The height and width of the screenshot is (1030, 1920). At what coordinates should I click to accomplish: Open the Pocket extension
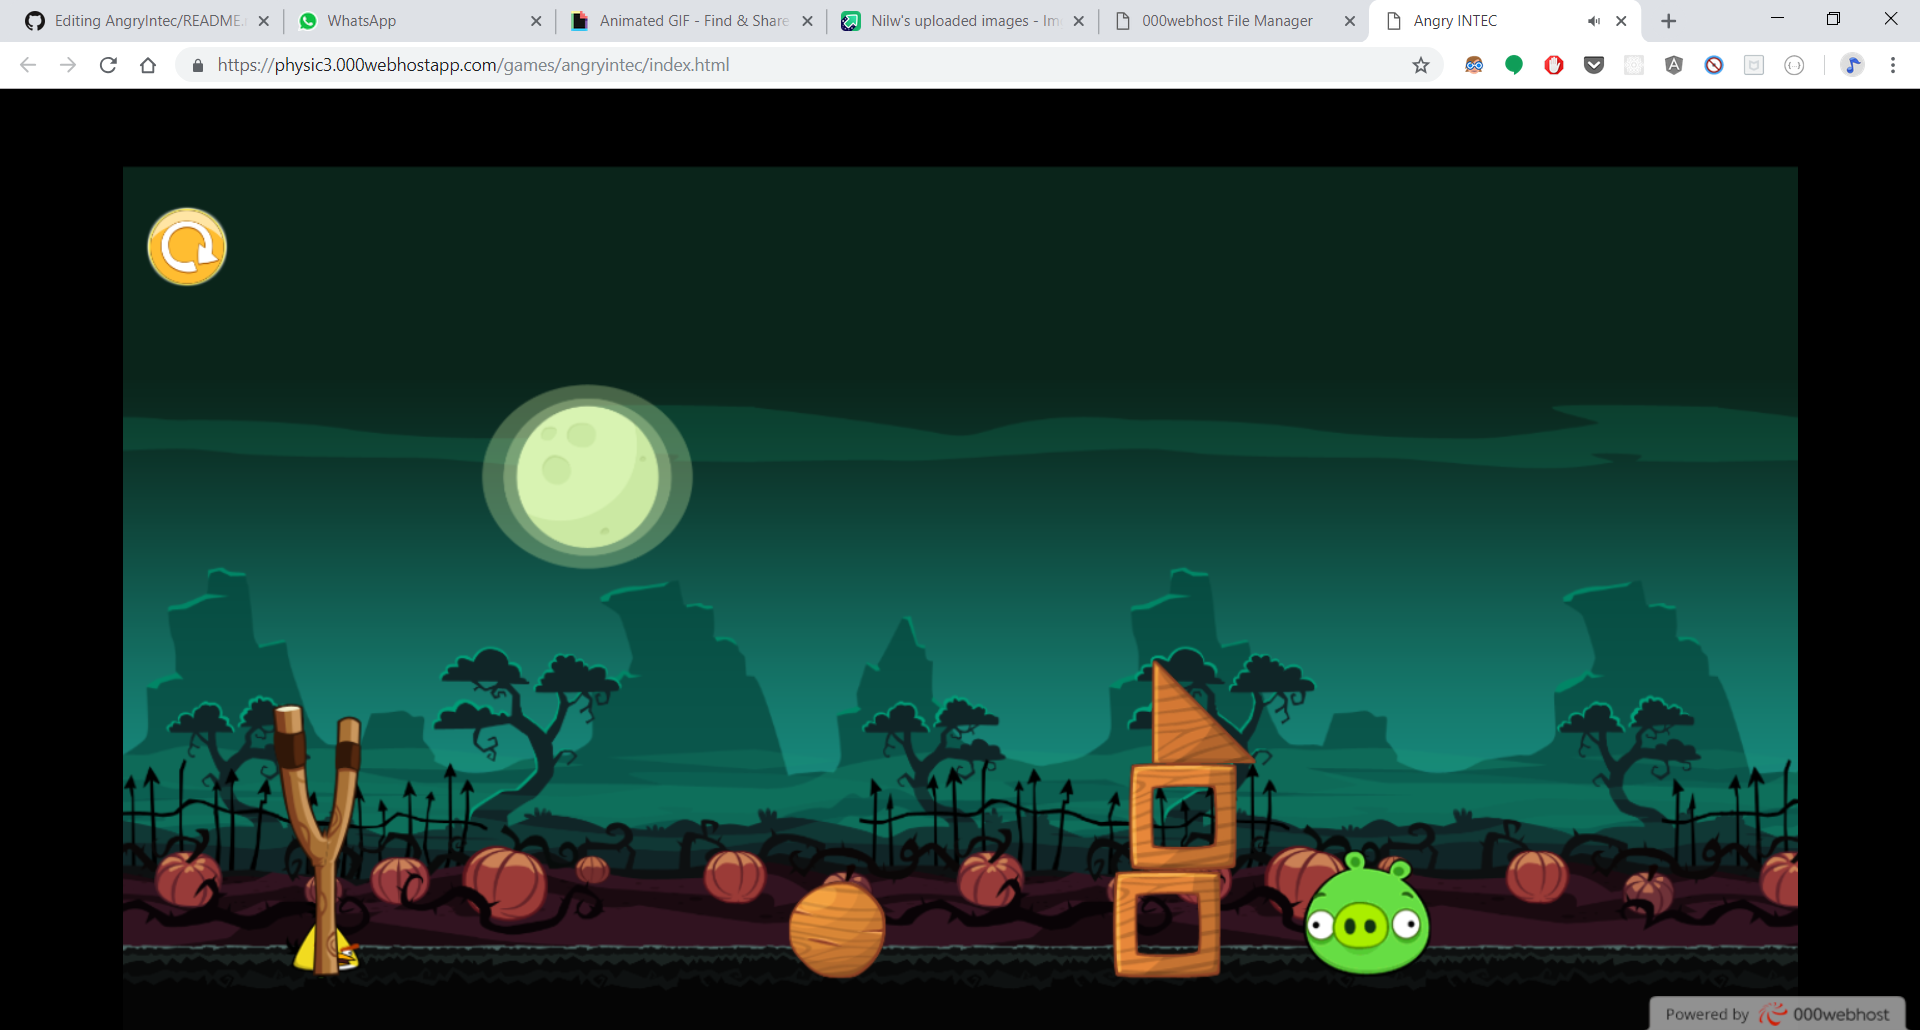pos(1594,65)
